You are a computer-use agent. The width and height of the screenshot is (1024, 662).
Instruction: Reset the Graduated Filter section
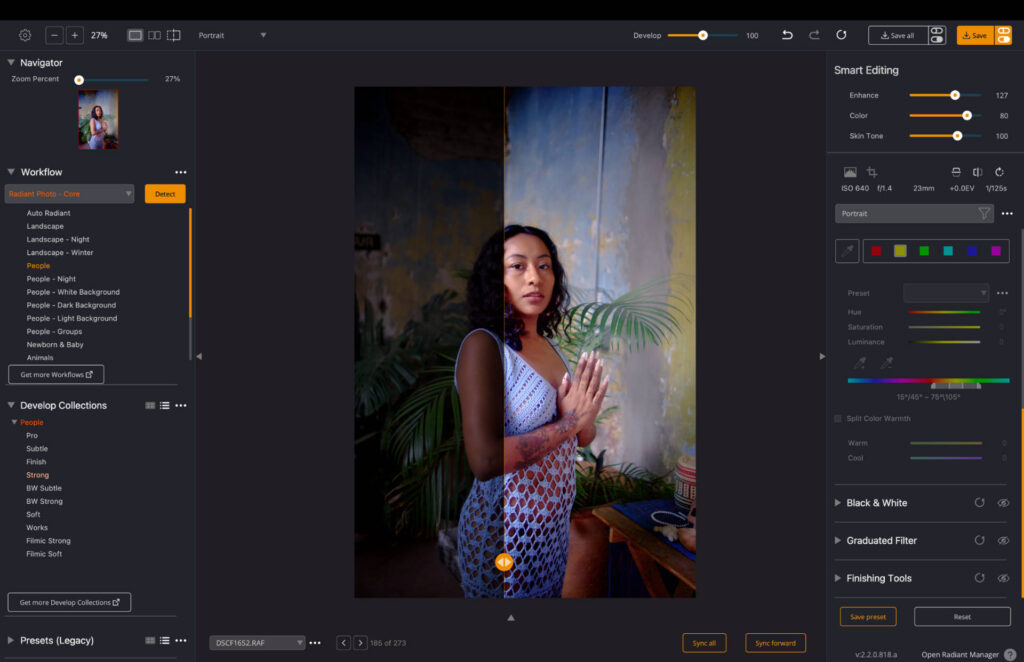point(980,541)
